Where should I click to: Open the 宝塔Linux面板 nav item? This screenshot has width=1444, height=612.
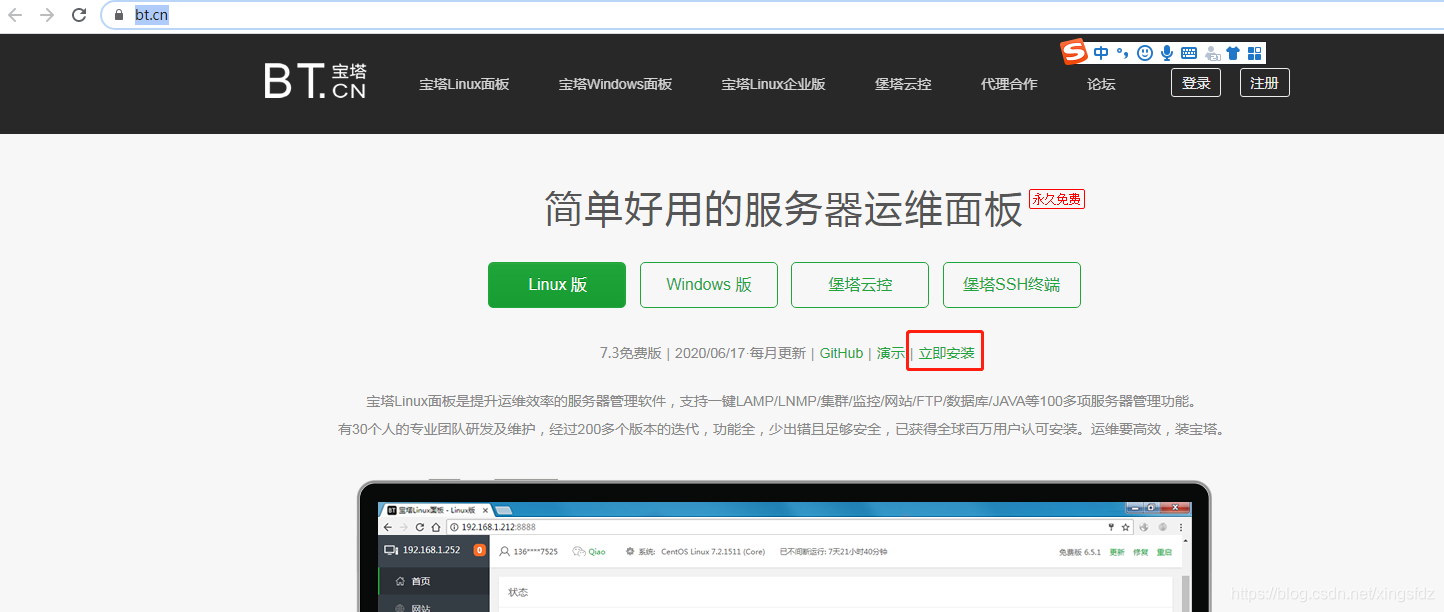(464, 84)
